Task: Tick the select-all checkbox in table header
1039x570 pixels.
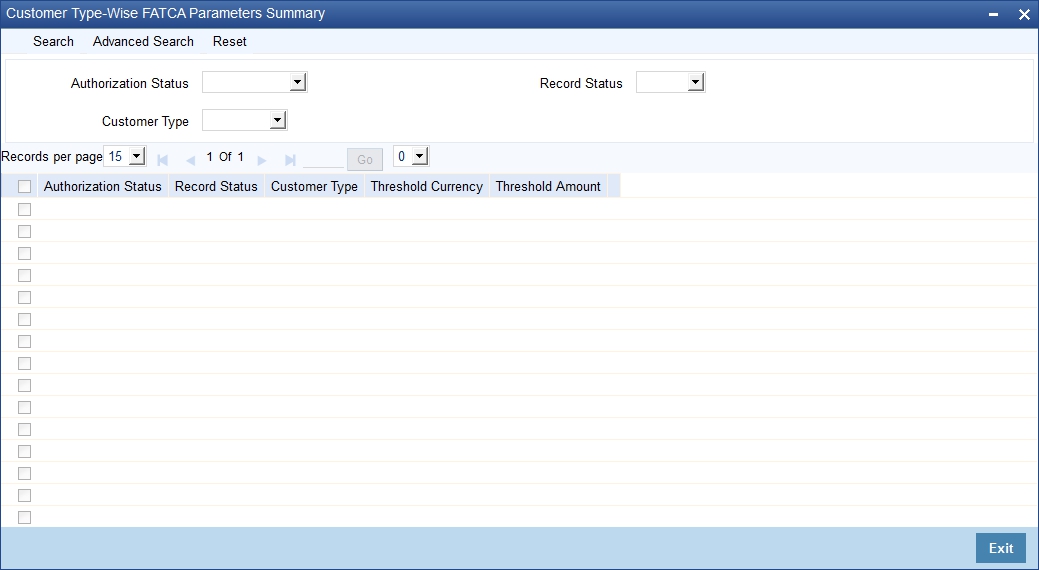Action: [25, 186]
